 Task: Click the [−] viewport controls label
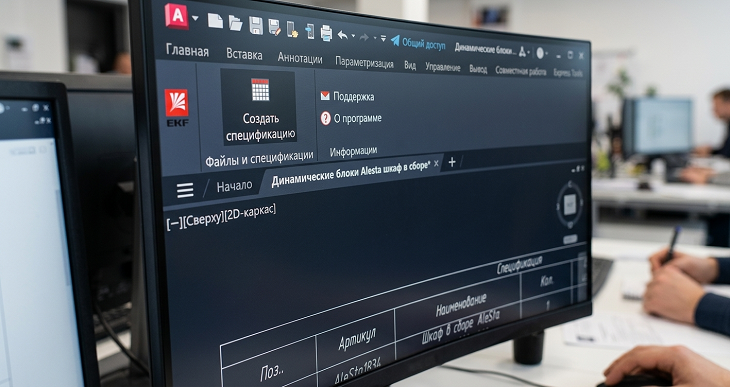pyautogui.click(x=175, y=223)
